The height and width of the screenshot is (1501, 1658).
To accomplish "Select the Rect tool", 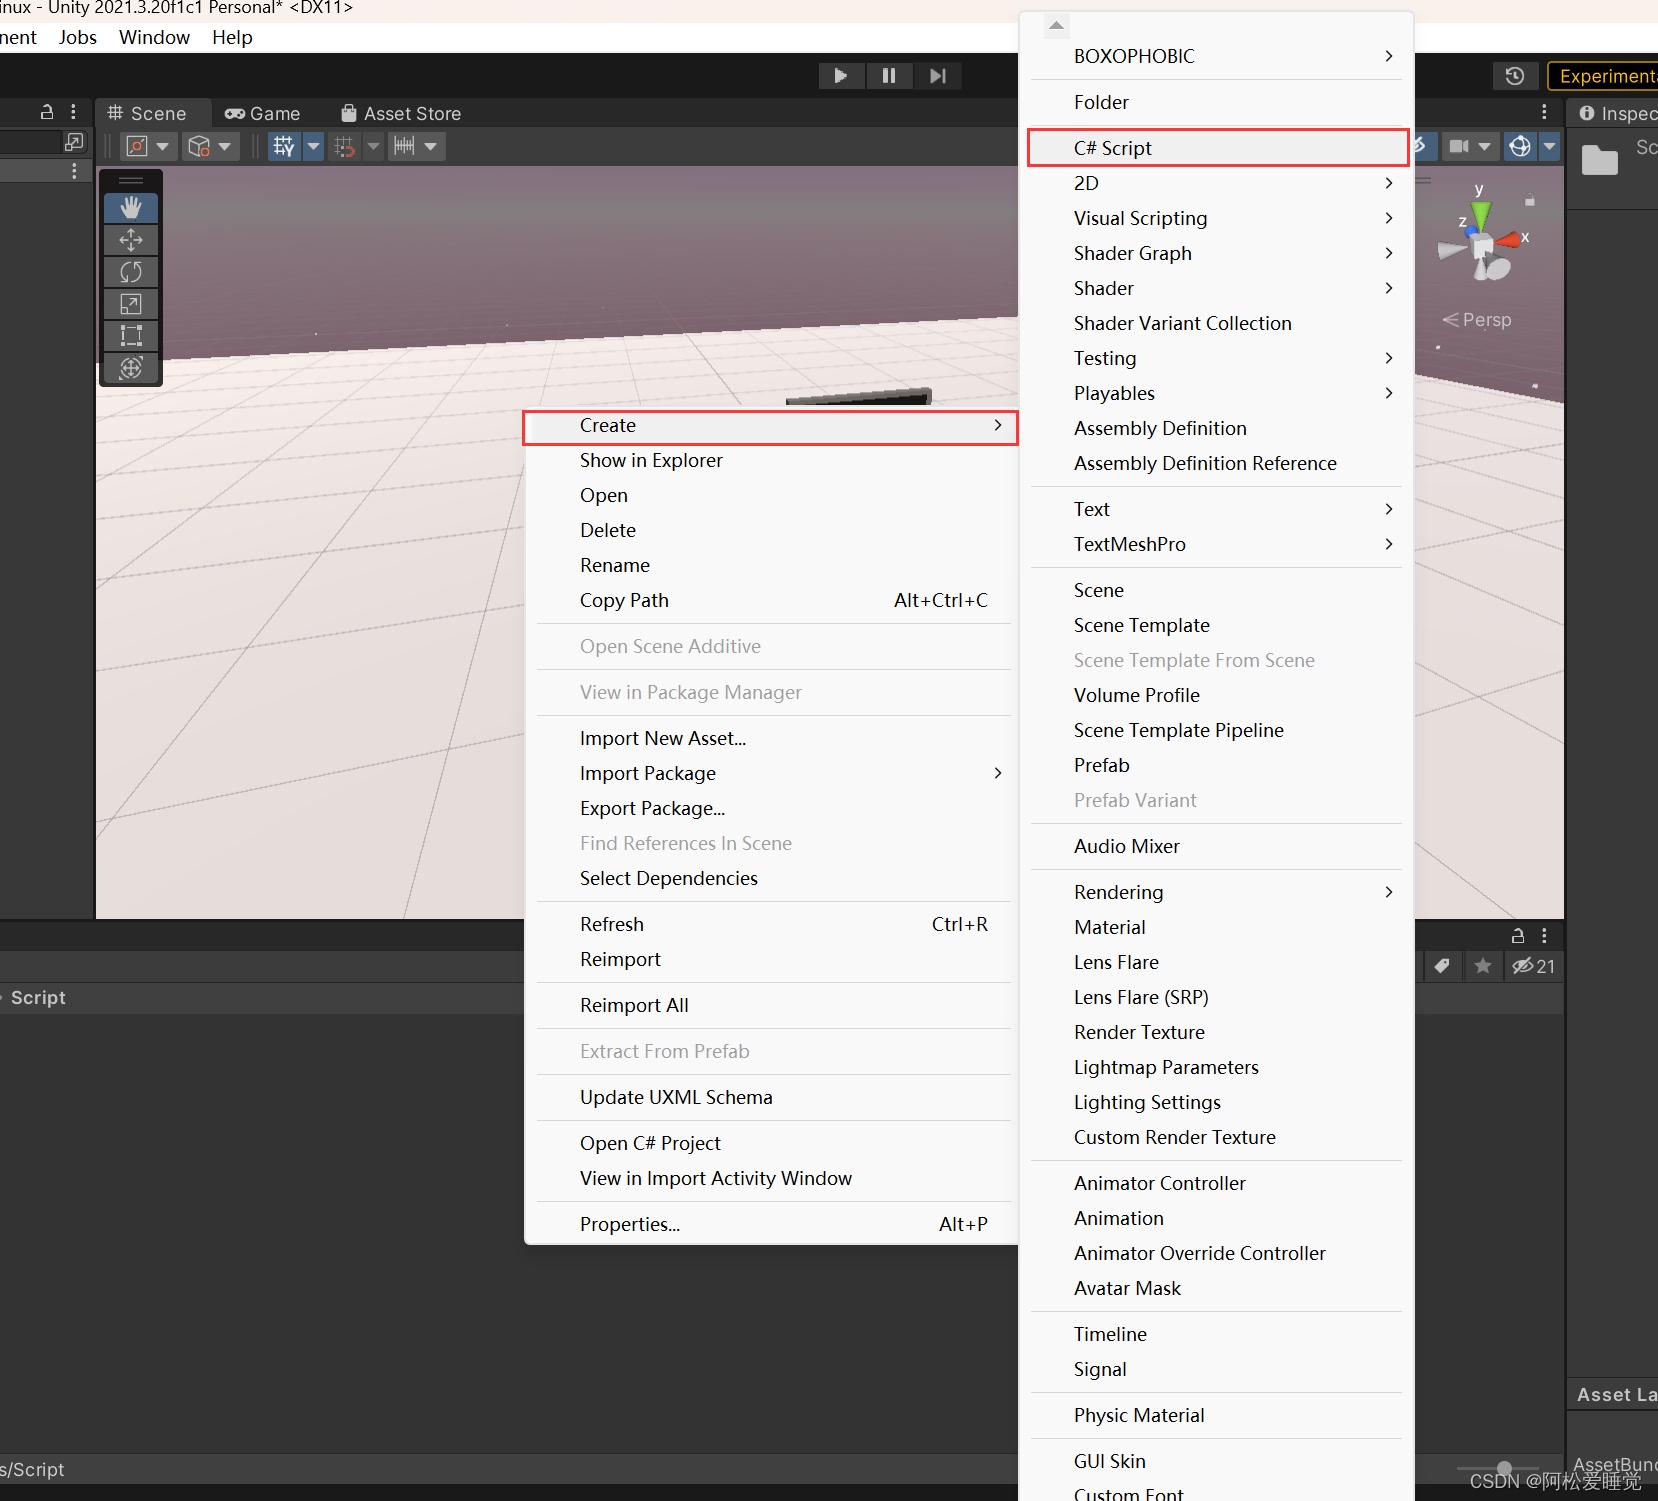I will click(x=131, y=336).
